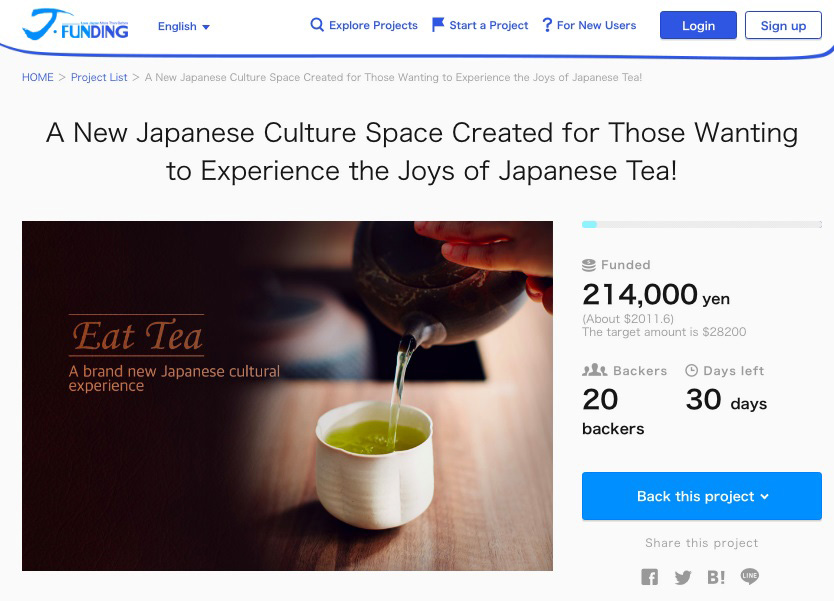Open the Start a Project page
The image size is (834, 601).
488,25
